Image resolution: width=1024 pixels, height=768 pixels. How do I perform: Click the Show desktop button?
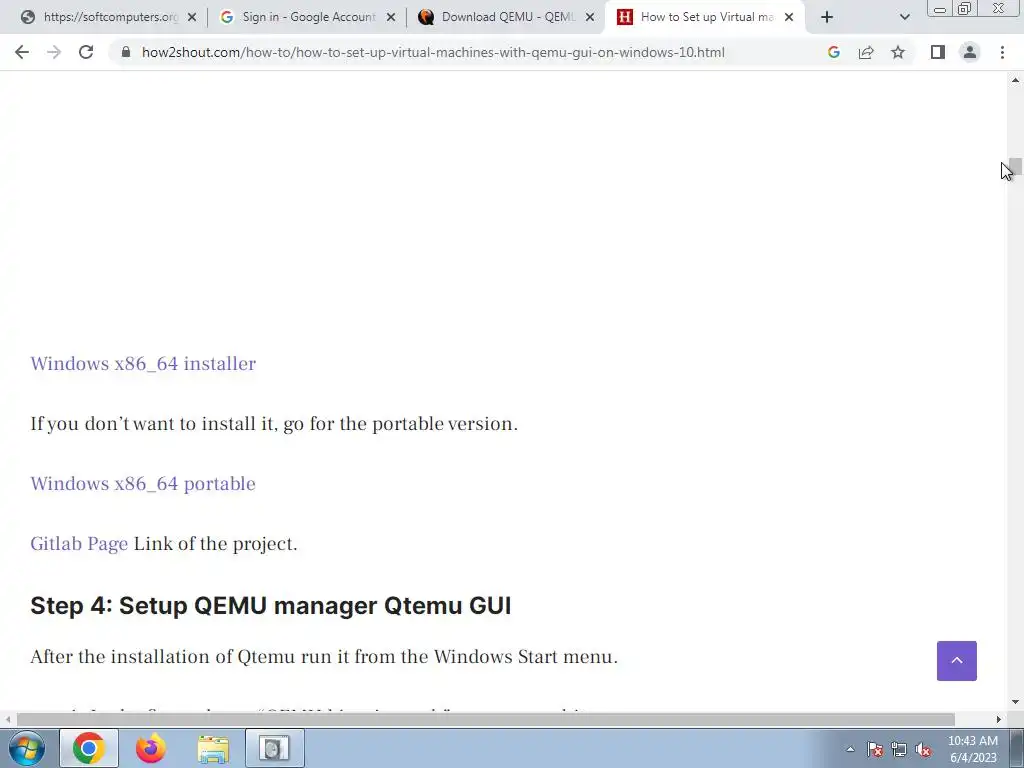point(1017,748)
